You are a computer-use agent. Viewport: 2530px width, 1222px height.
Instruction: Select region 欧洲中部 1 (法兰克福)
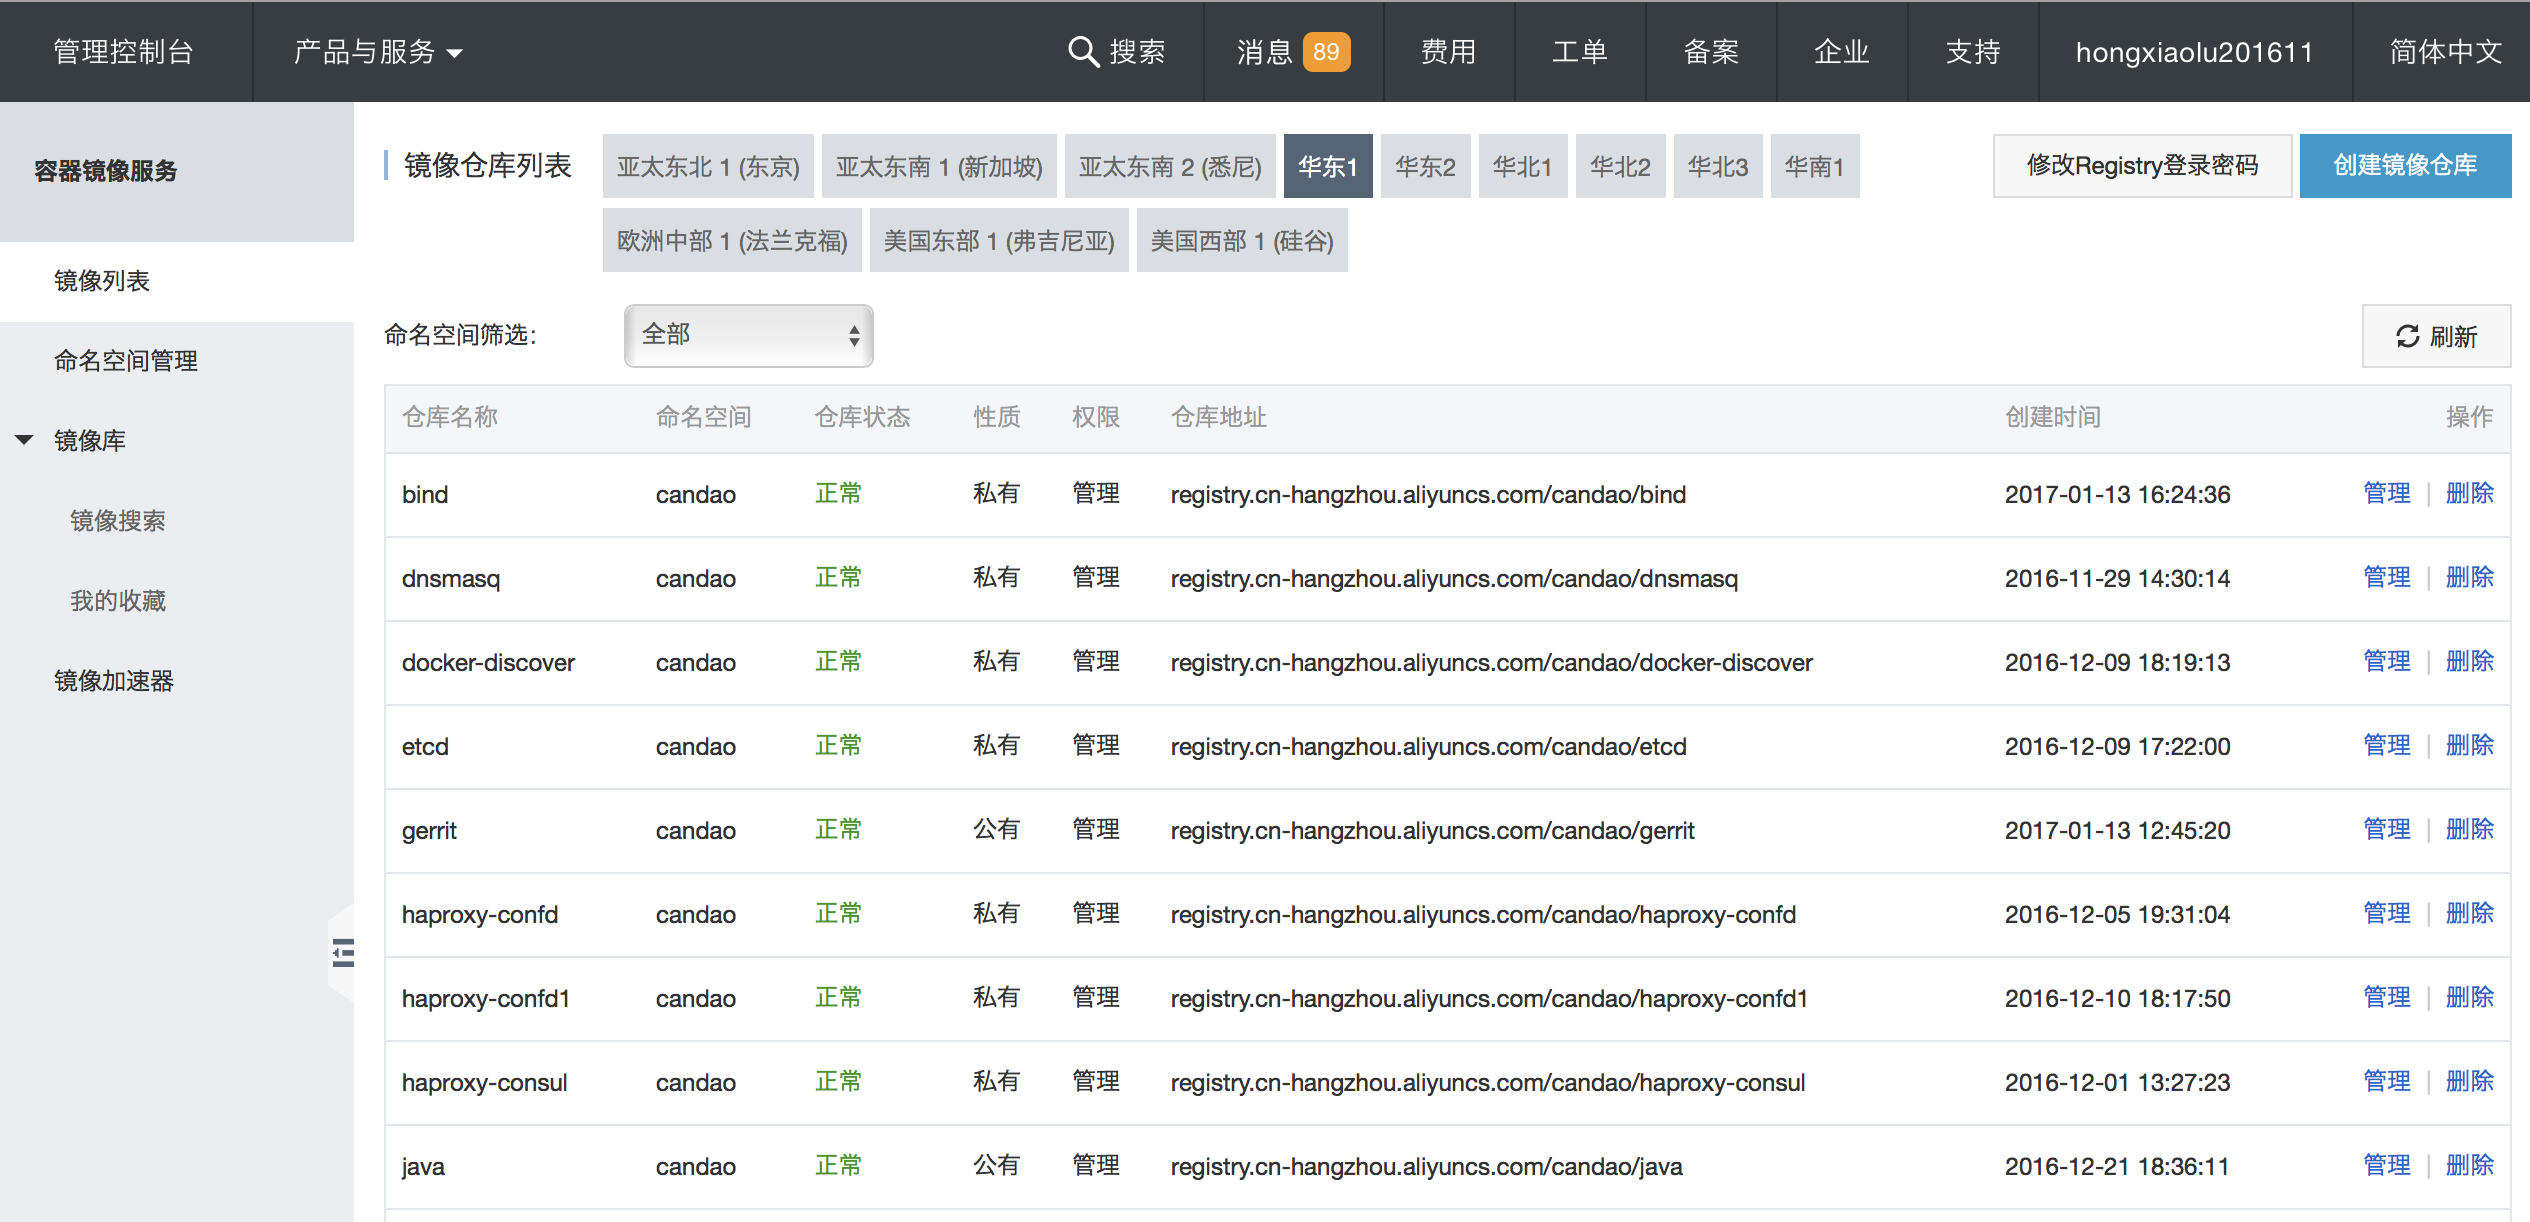click(x=732, y=240)
